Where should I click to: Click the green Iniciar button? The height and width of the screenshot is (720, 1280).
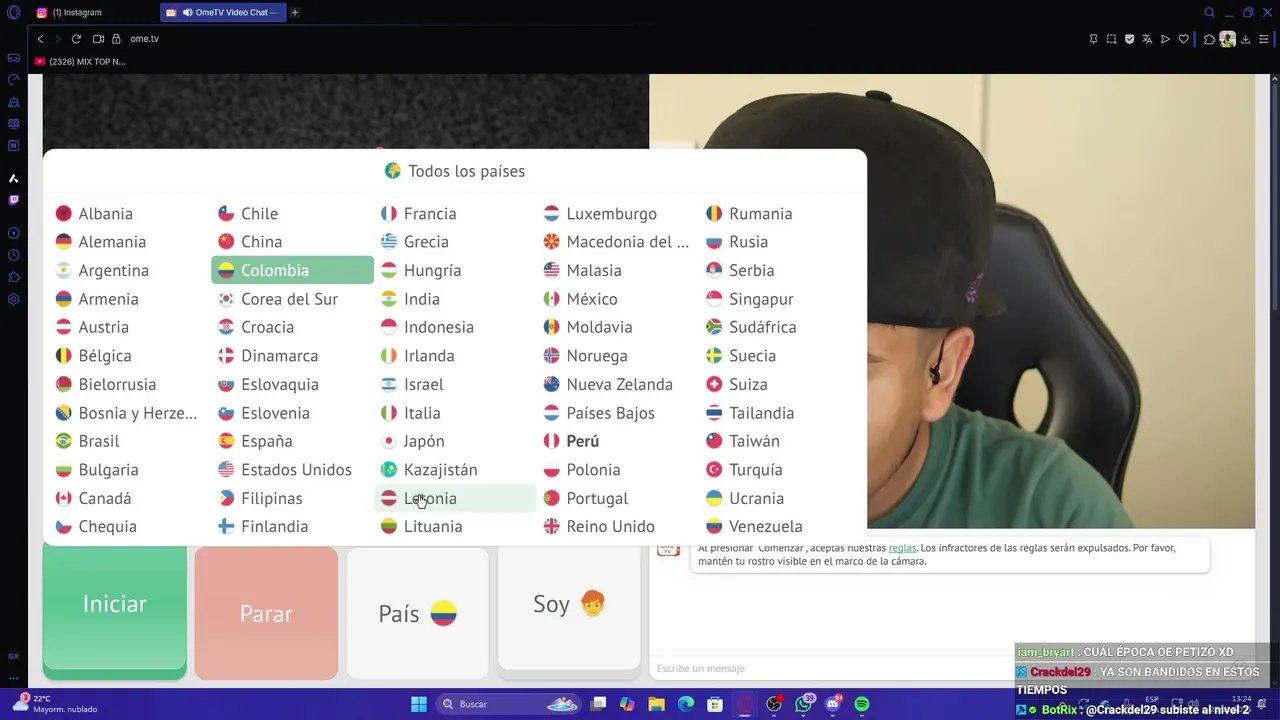tap(114, 609)
